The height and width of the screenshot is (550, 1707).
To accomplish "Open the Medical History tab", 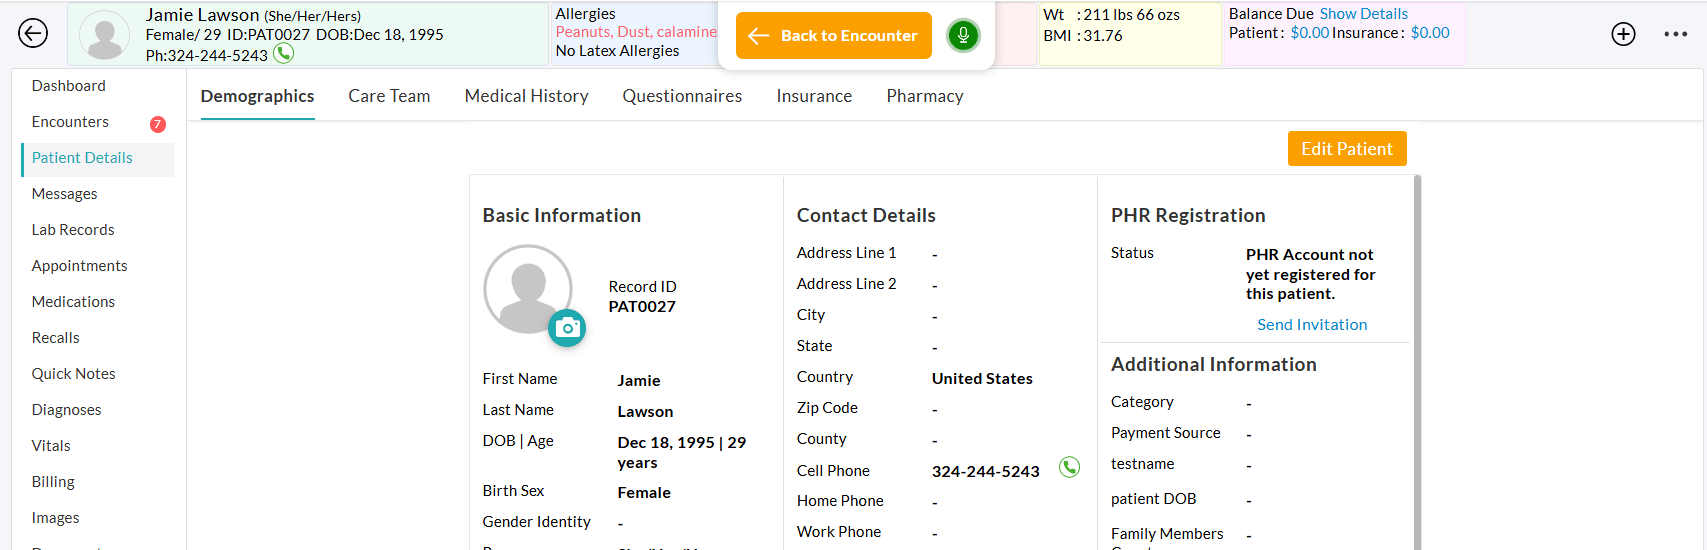I will (x=526, y=96).
